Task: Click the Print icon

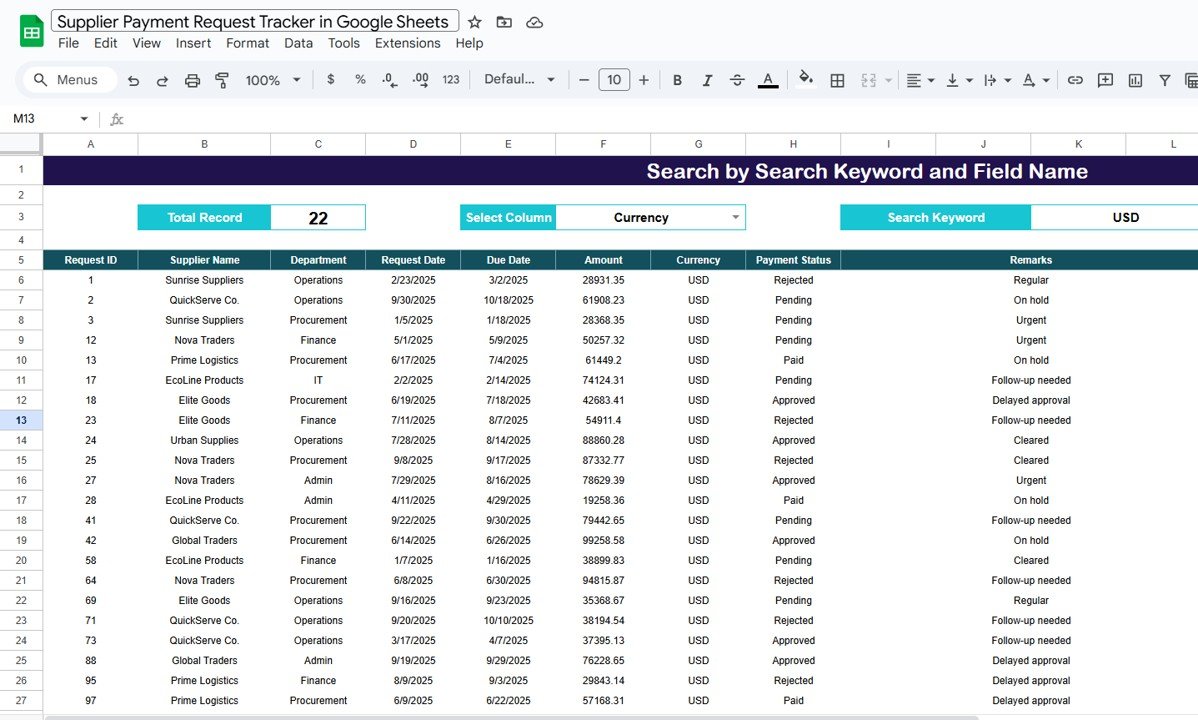Action: [192, 80]
